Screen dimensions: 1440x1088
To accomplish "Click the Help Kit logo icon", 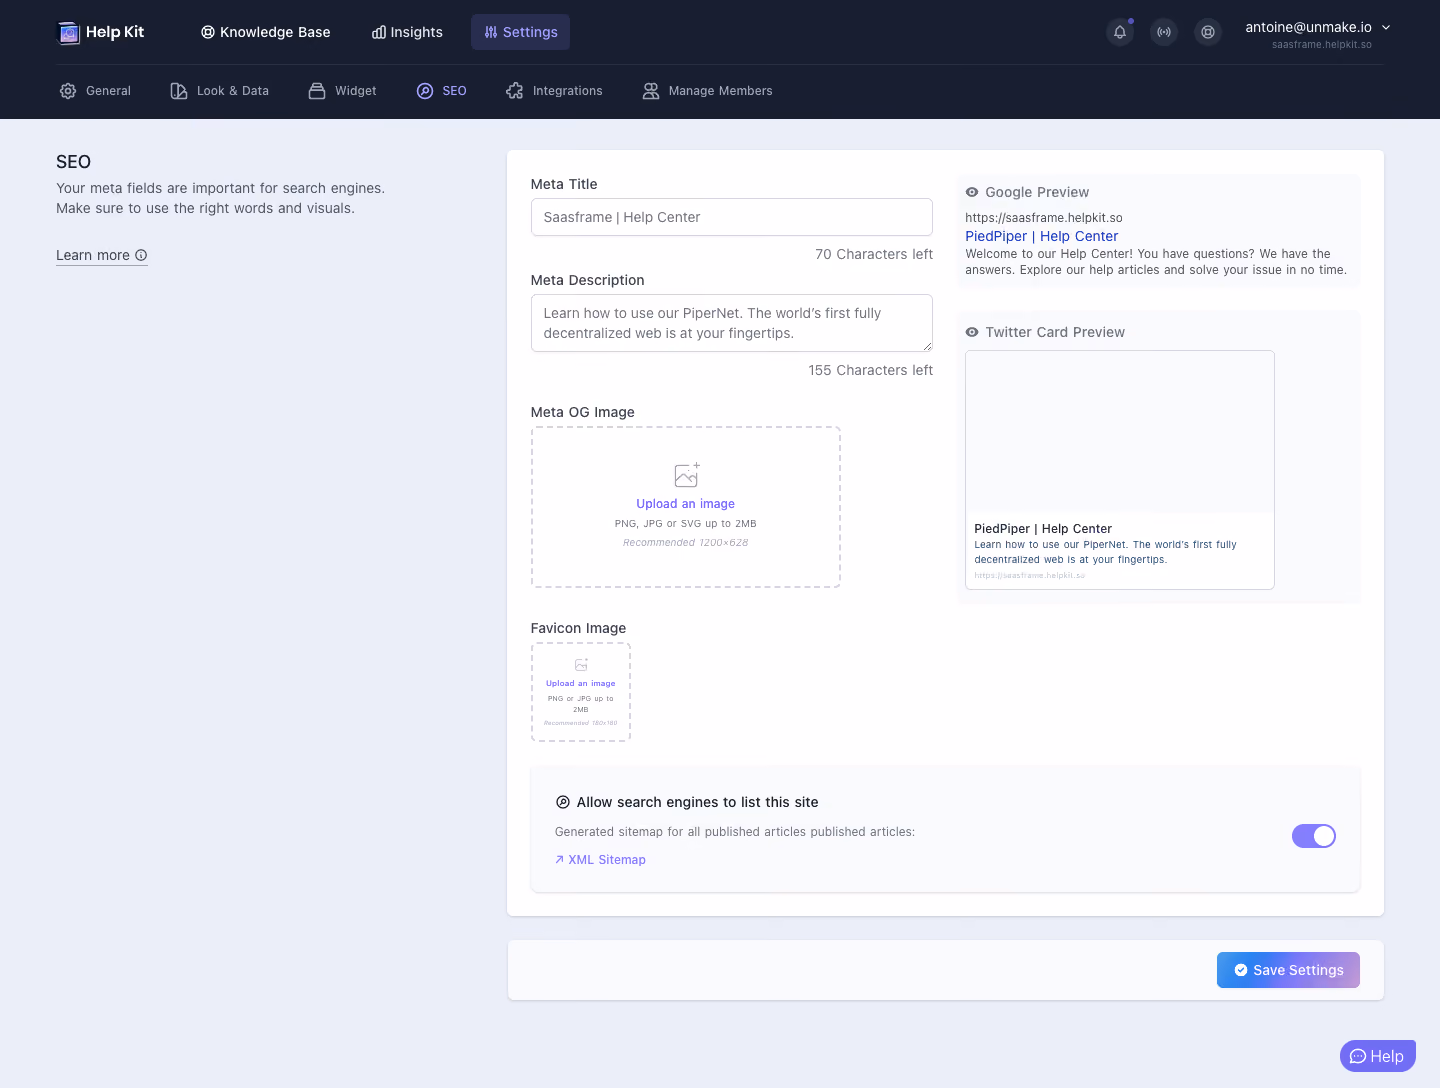I will [68, 33].
